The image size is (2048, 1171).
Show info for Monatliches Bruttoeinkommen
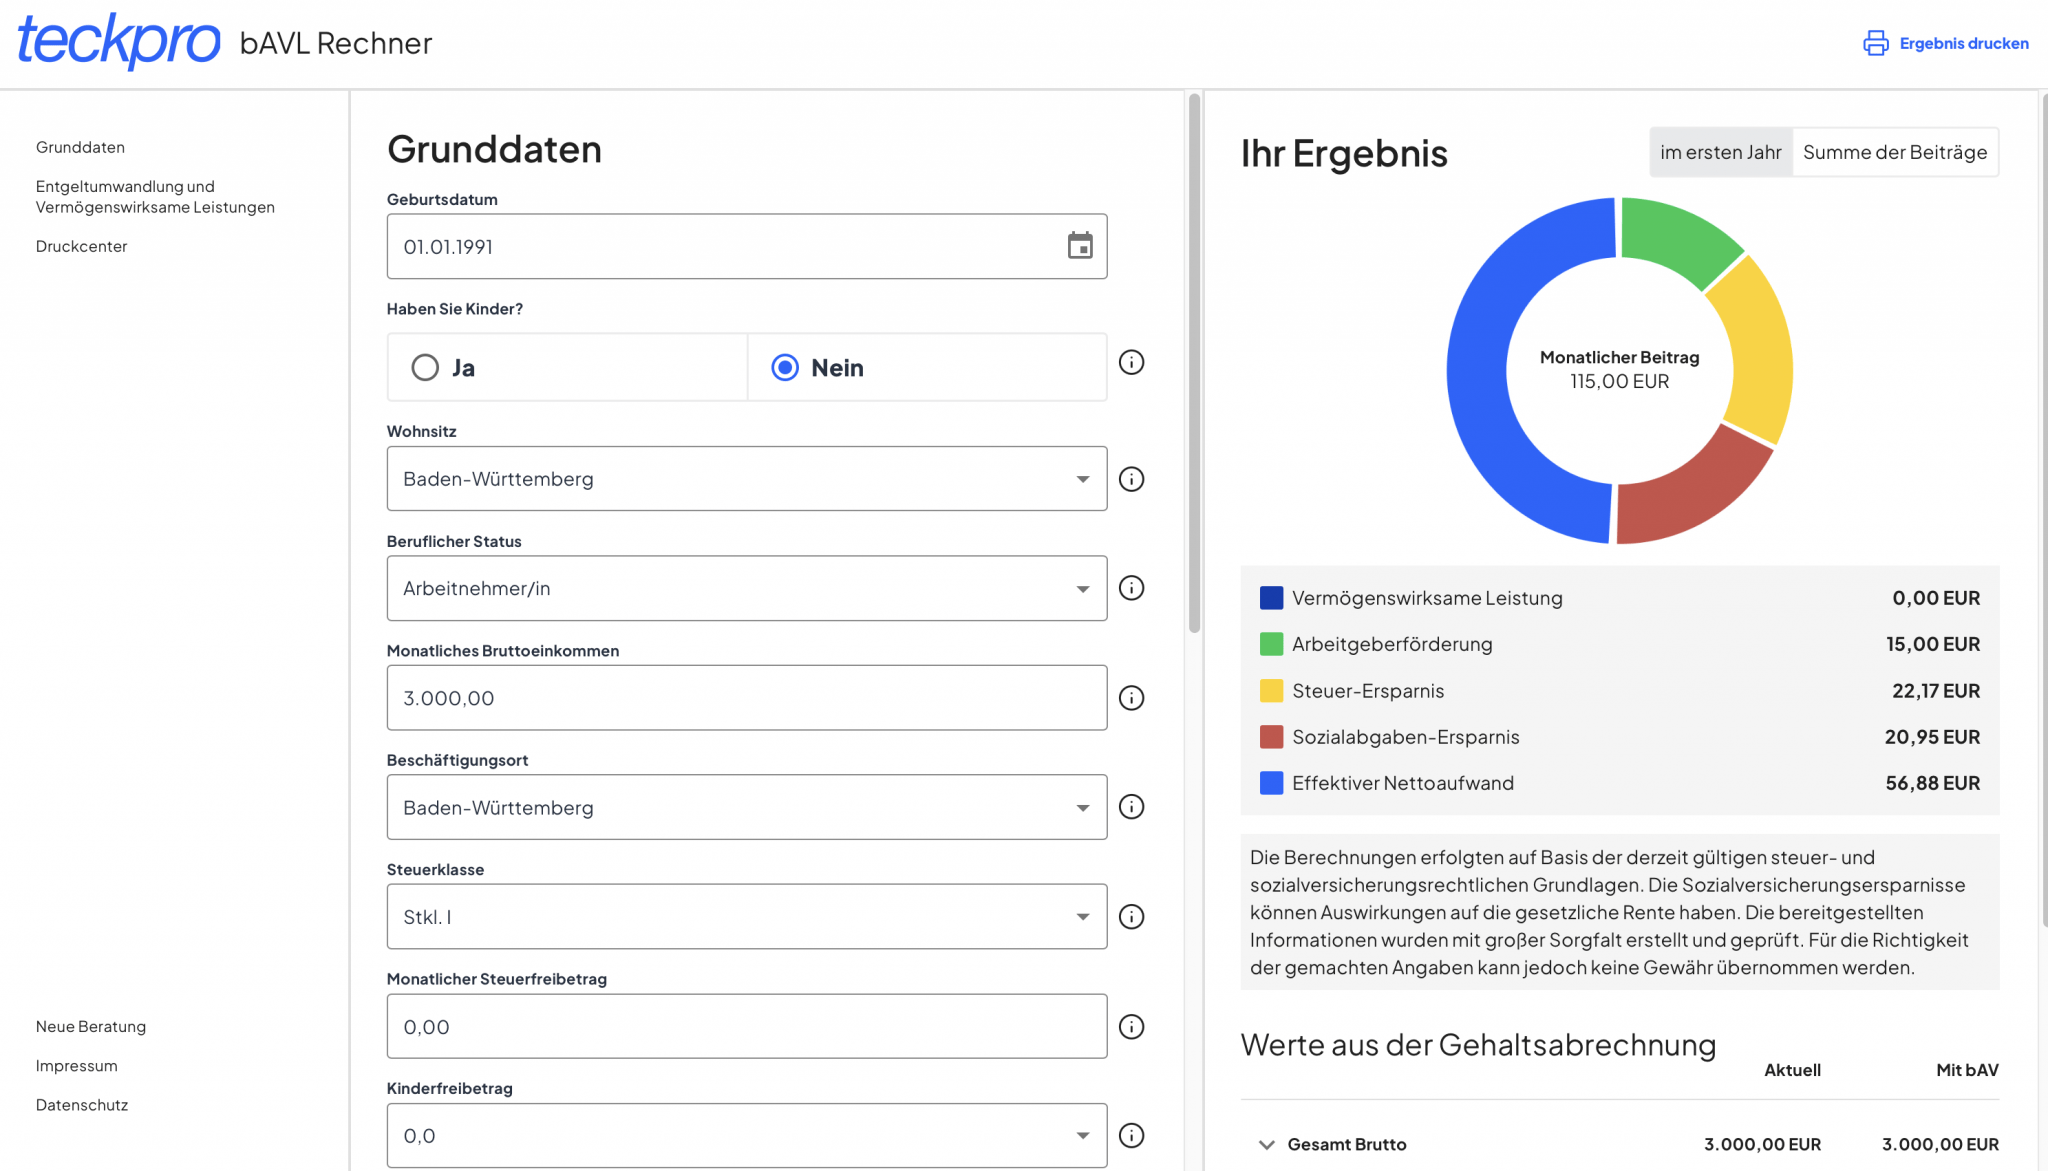tap(1131, 698)
